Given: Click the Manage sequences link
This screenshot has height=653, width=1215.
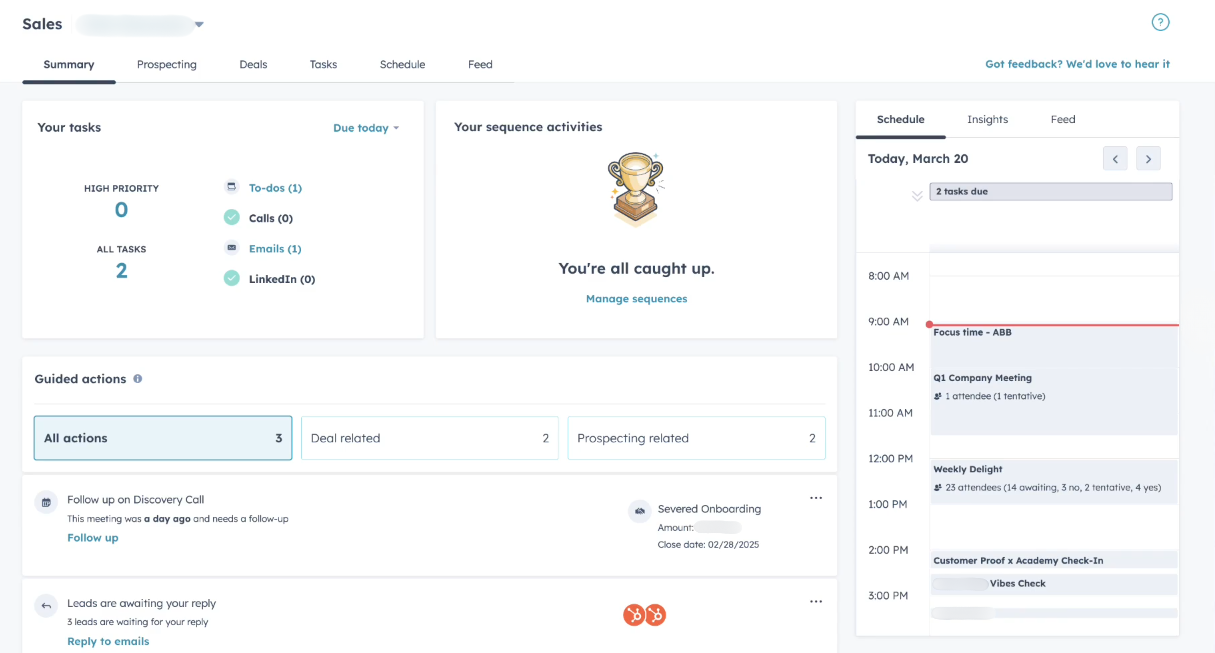Looking at the screenshot, I should [637, 299].
